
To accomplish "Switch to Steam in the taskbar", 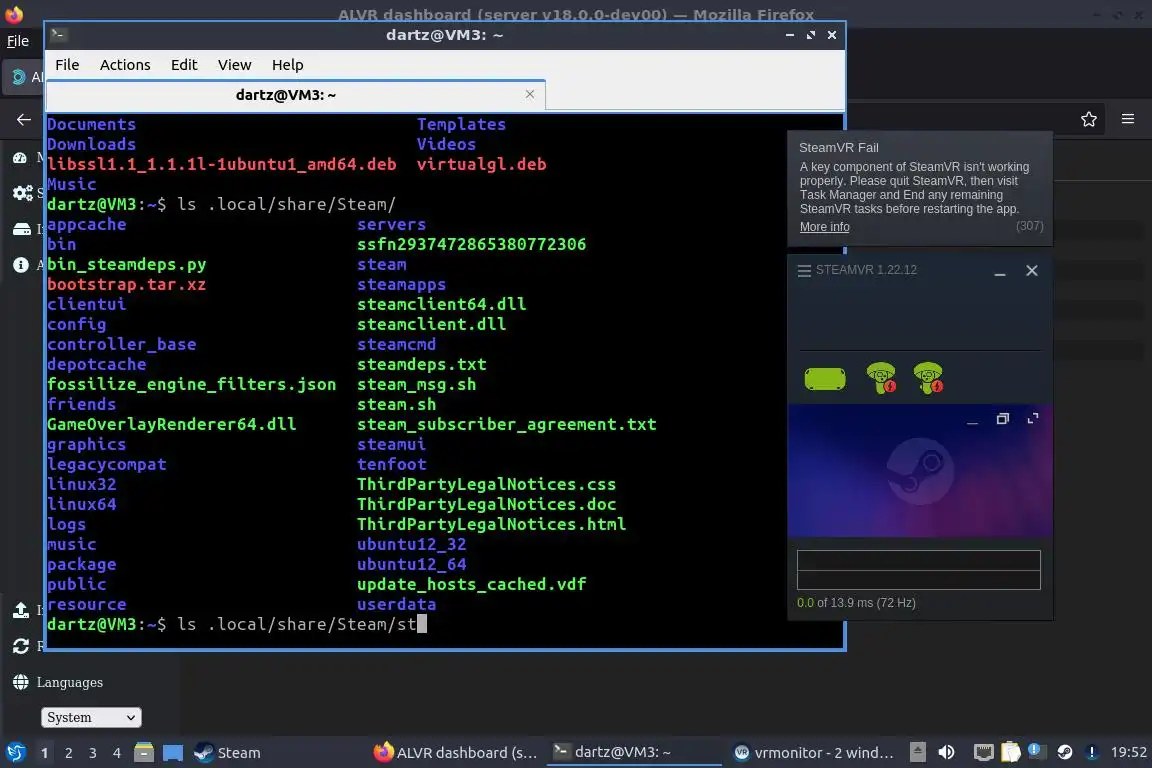I will click(227, 753).
